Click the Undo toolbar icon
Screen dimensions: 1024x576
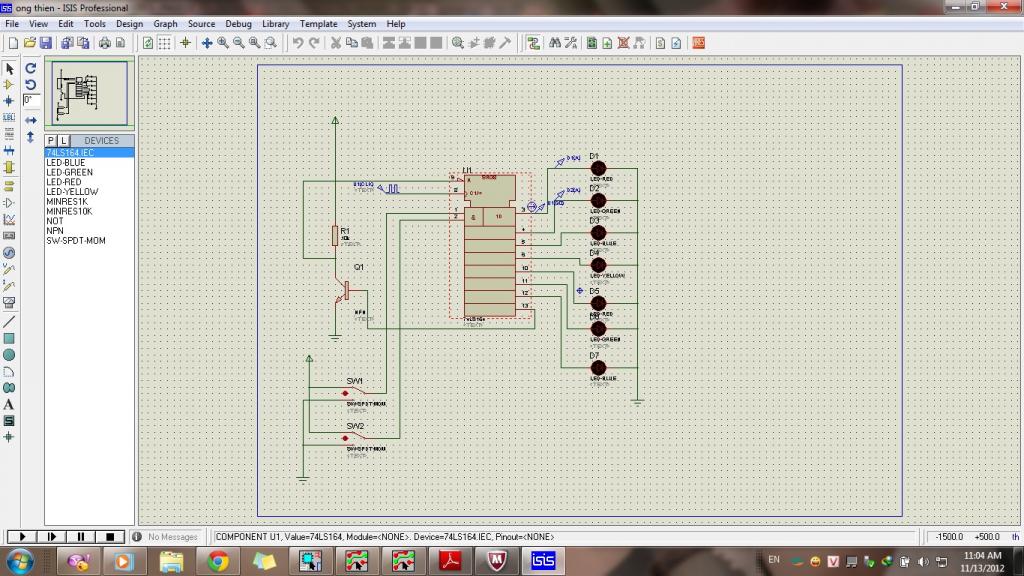click(x=297, y=43)
